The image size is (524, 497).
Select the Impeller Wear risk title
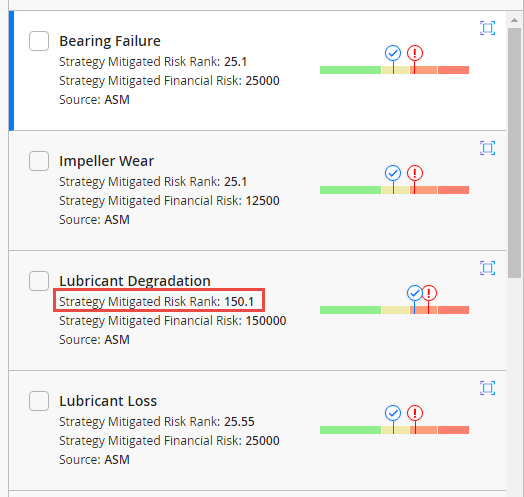[x=107, y=161]
